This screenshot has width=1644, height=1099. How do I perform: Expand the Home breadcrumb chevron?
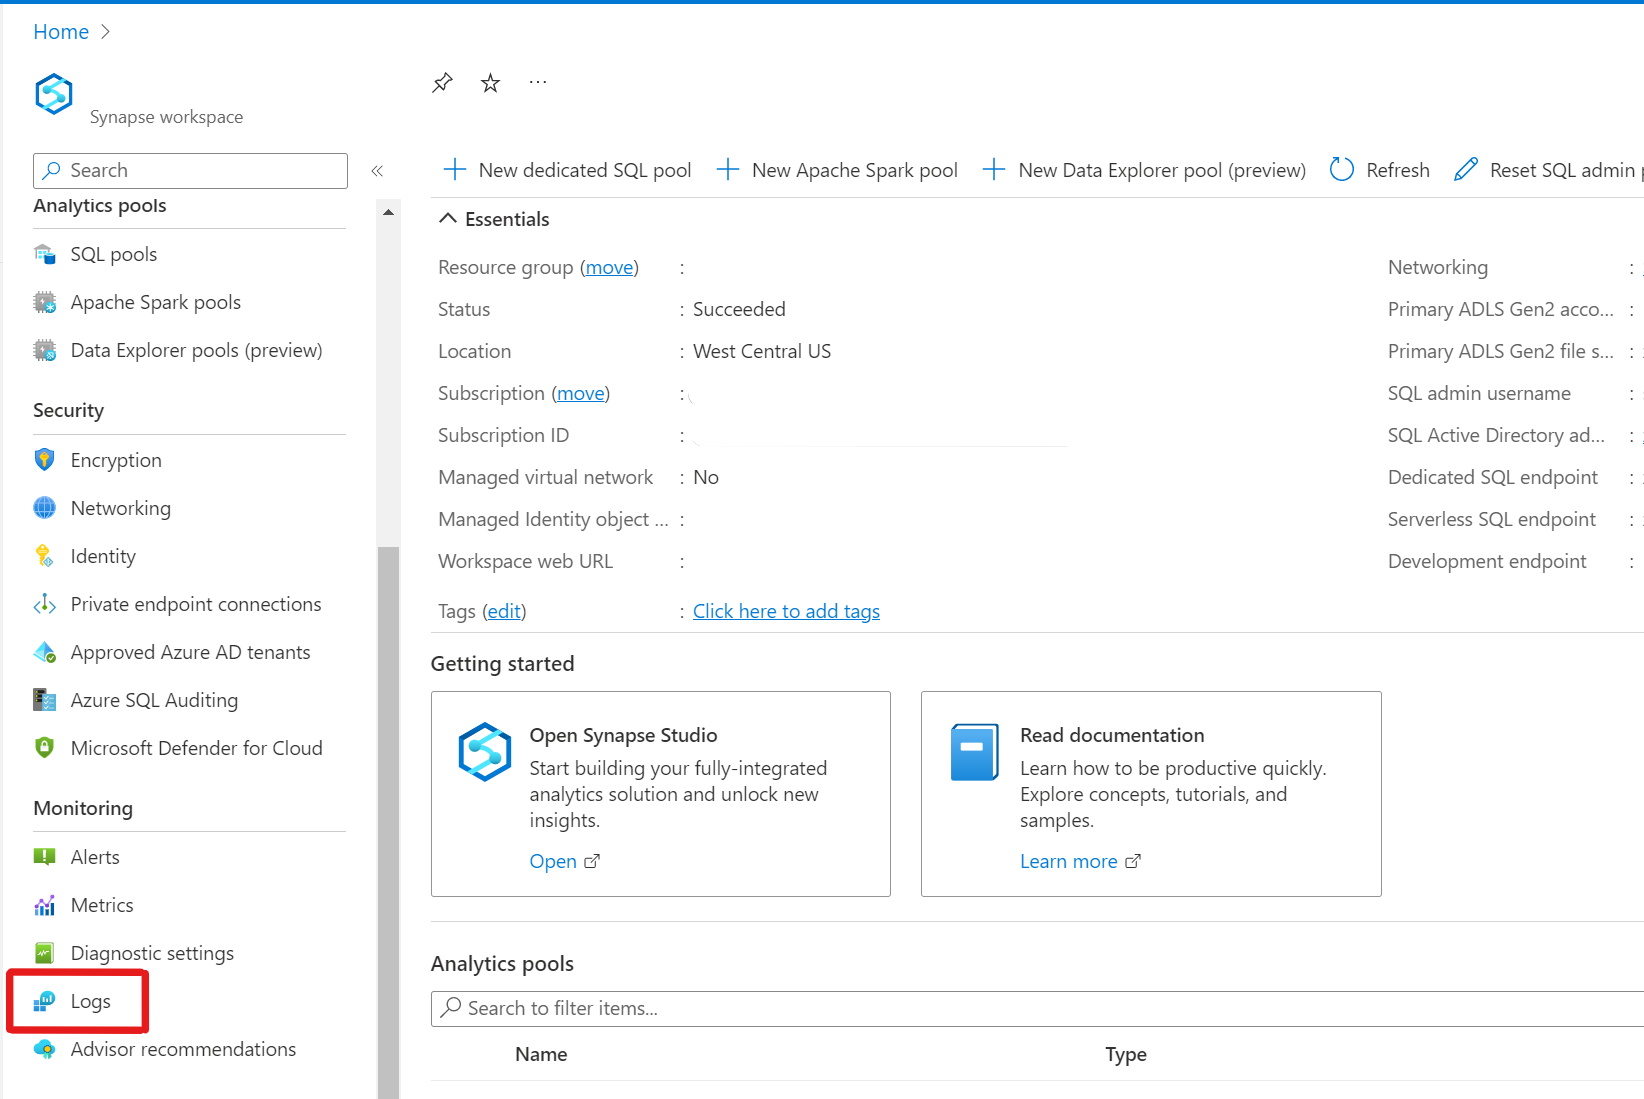coord(106,32)
